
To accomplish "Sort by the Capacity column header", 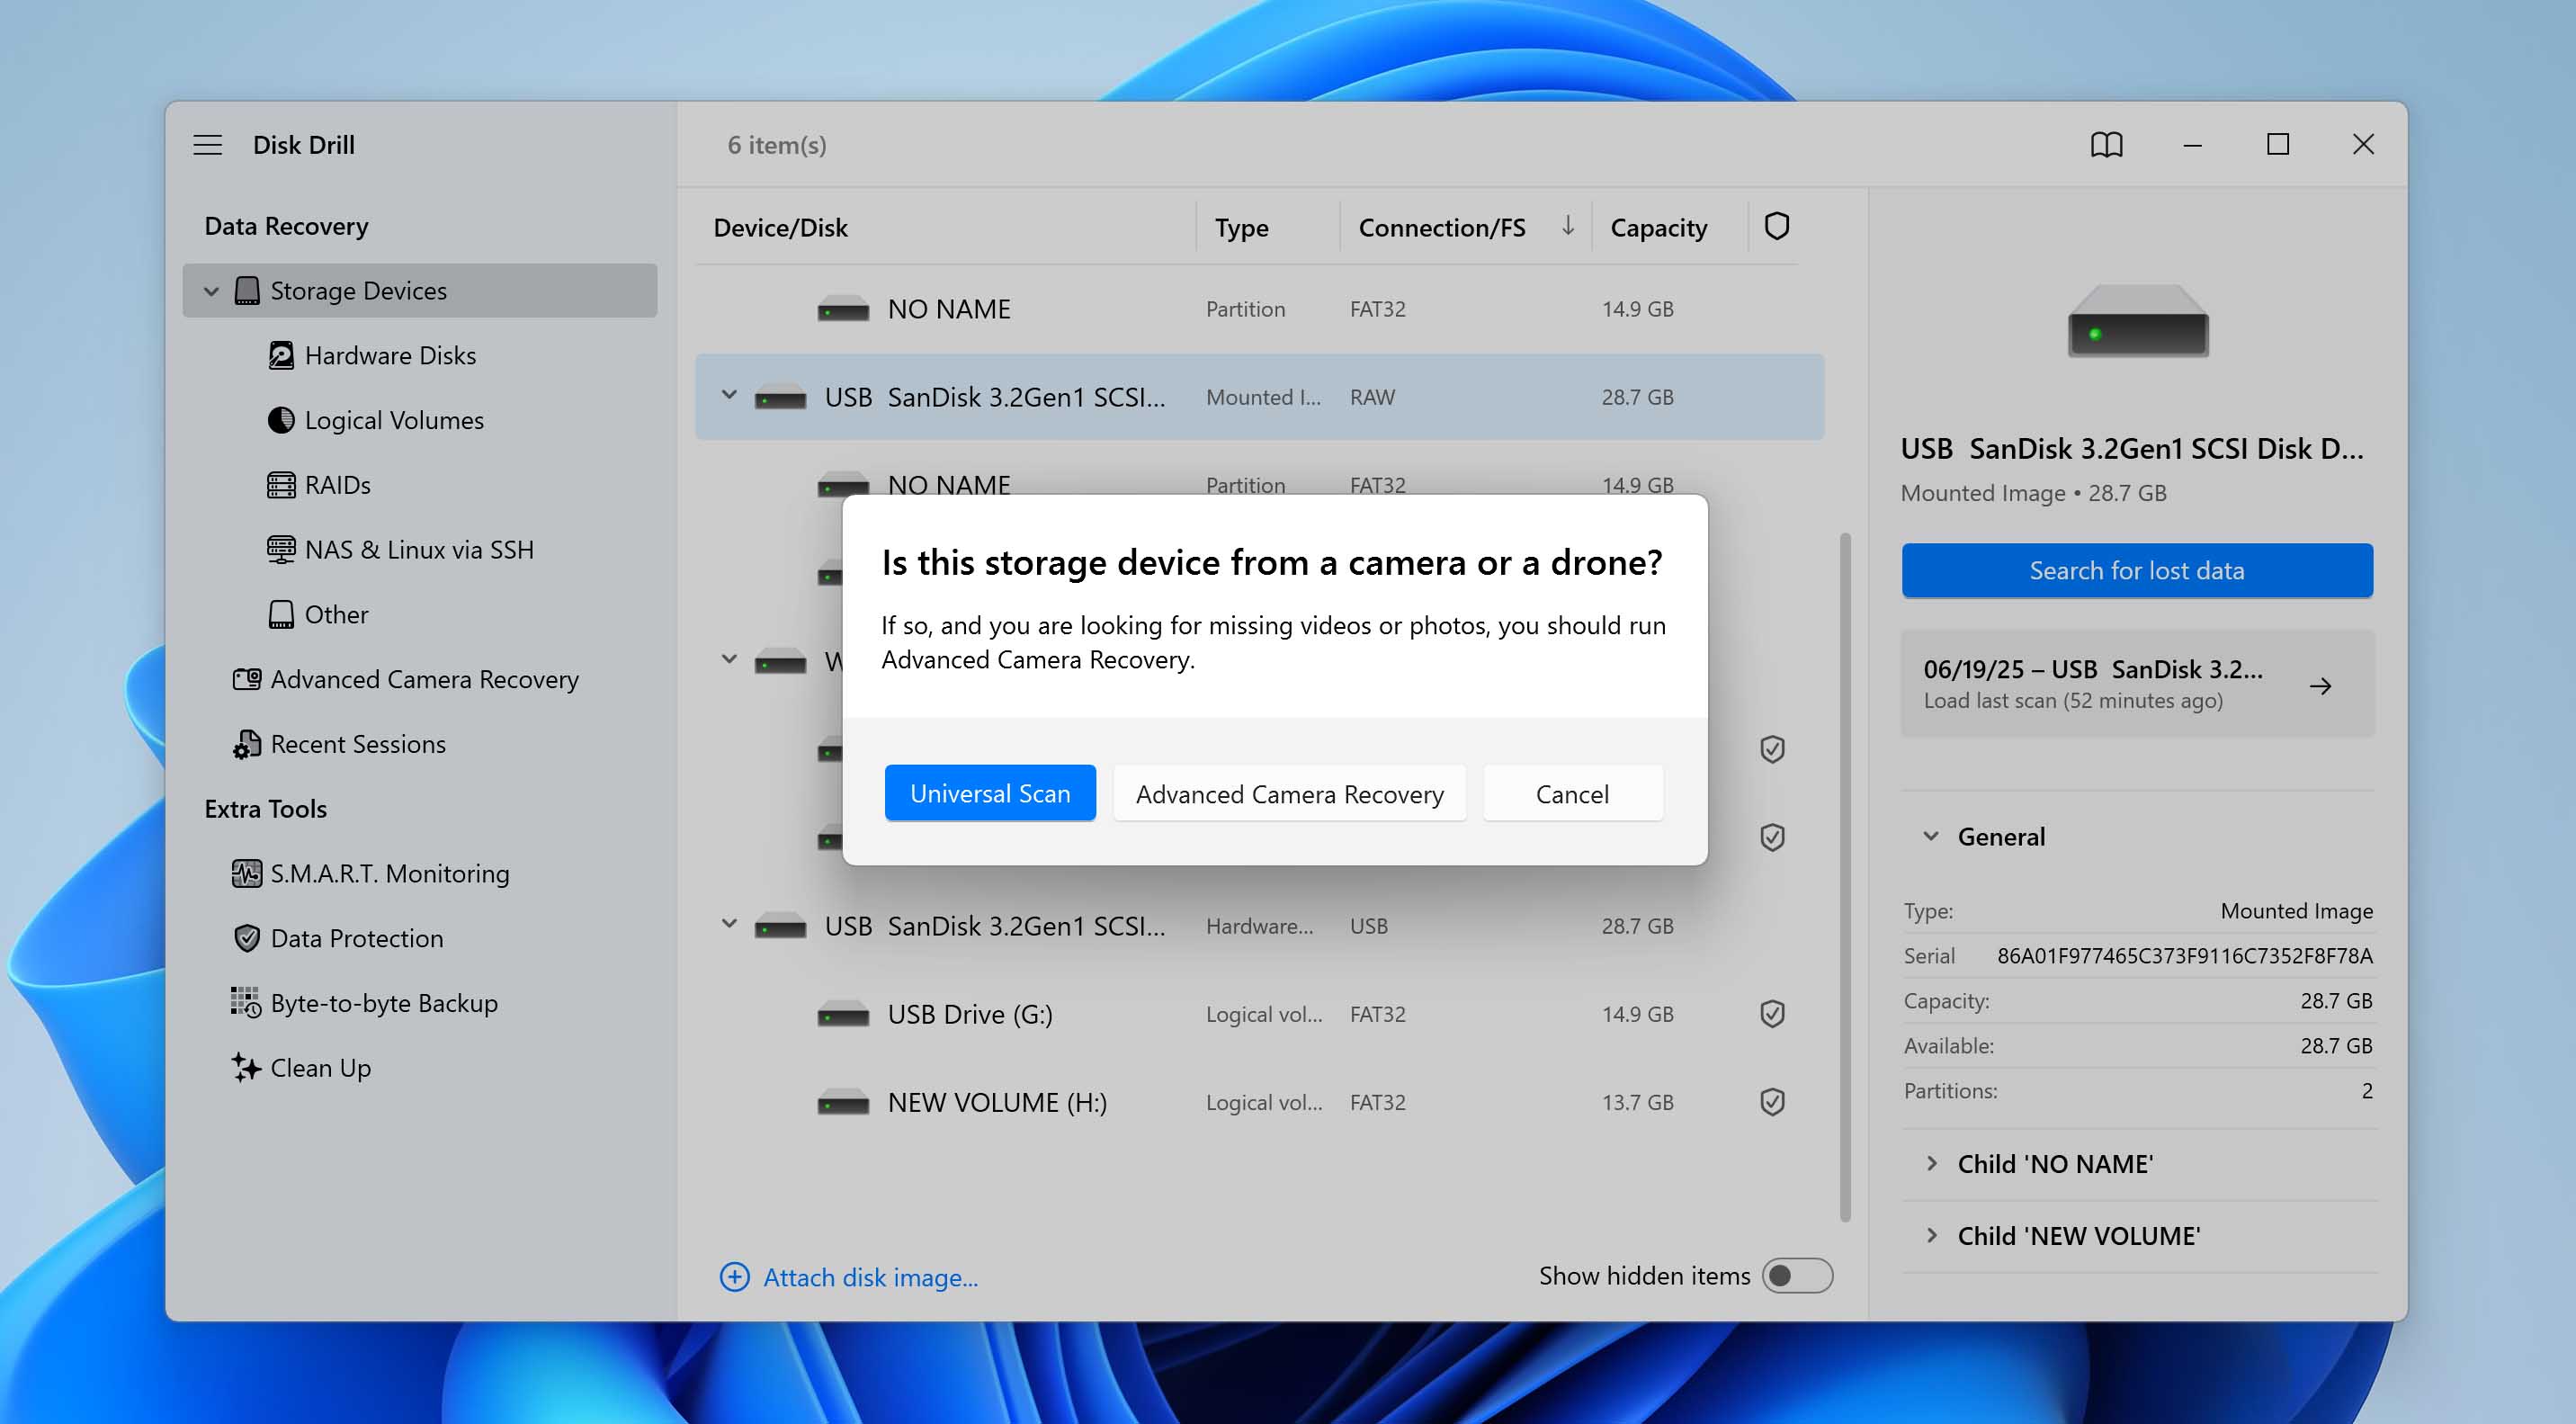I will coord(1658,228).
